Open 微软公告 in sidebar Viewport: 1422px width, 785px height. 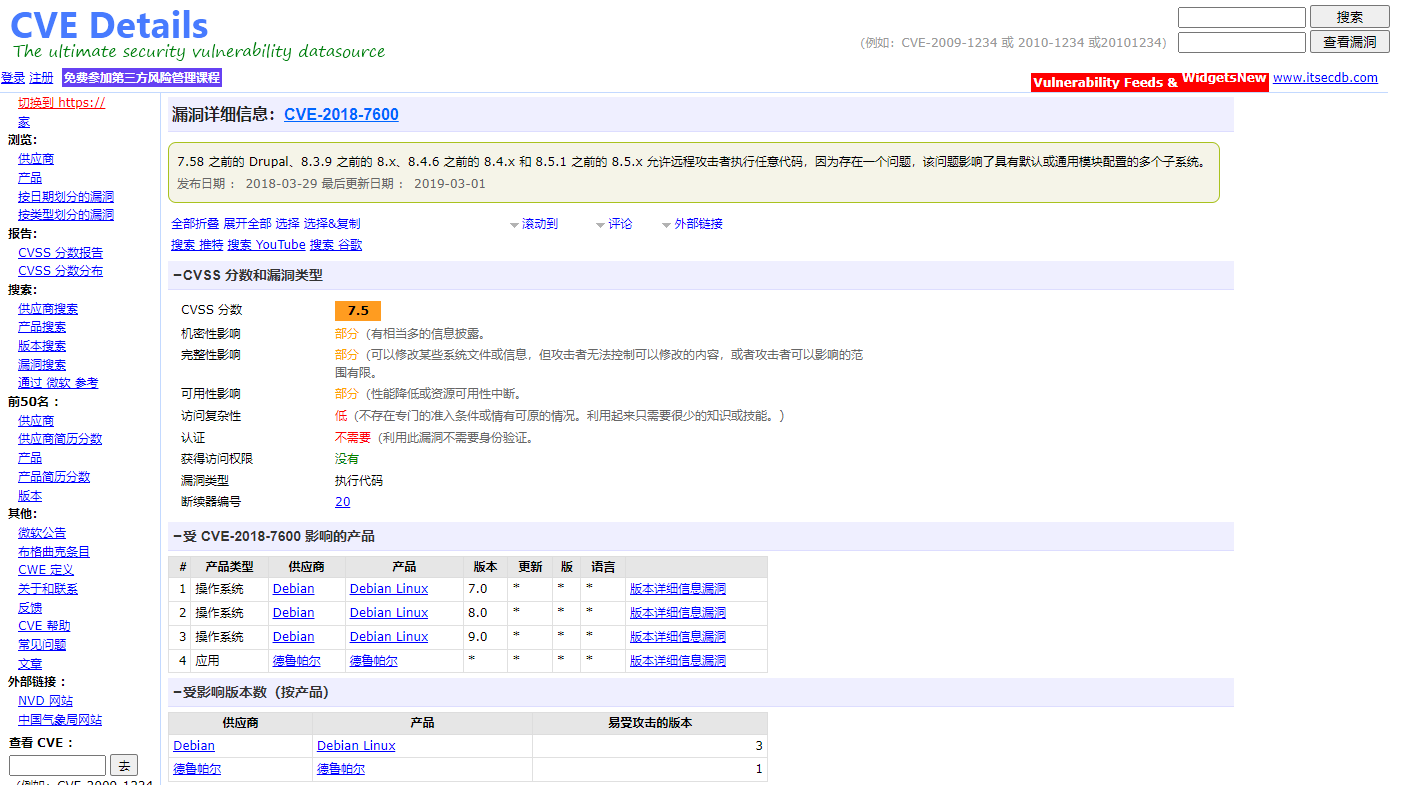42,533
